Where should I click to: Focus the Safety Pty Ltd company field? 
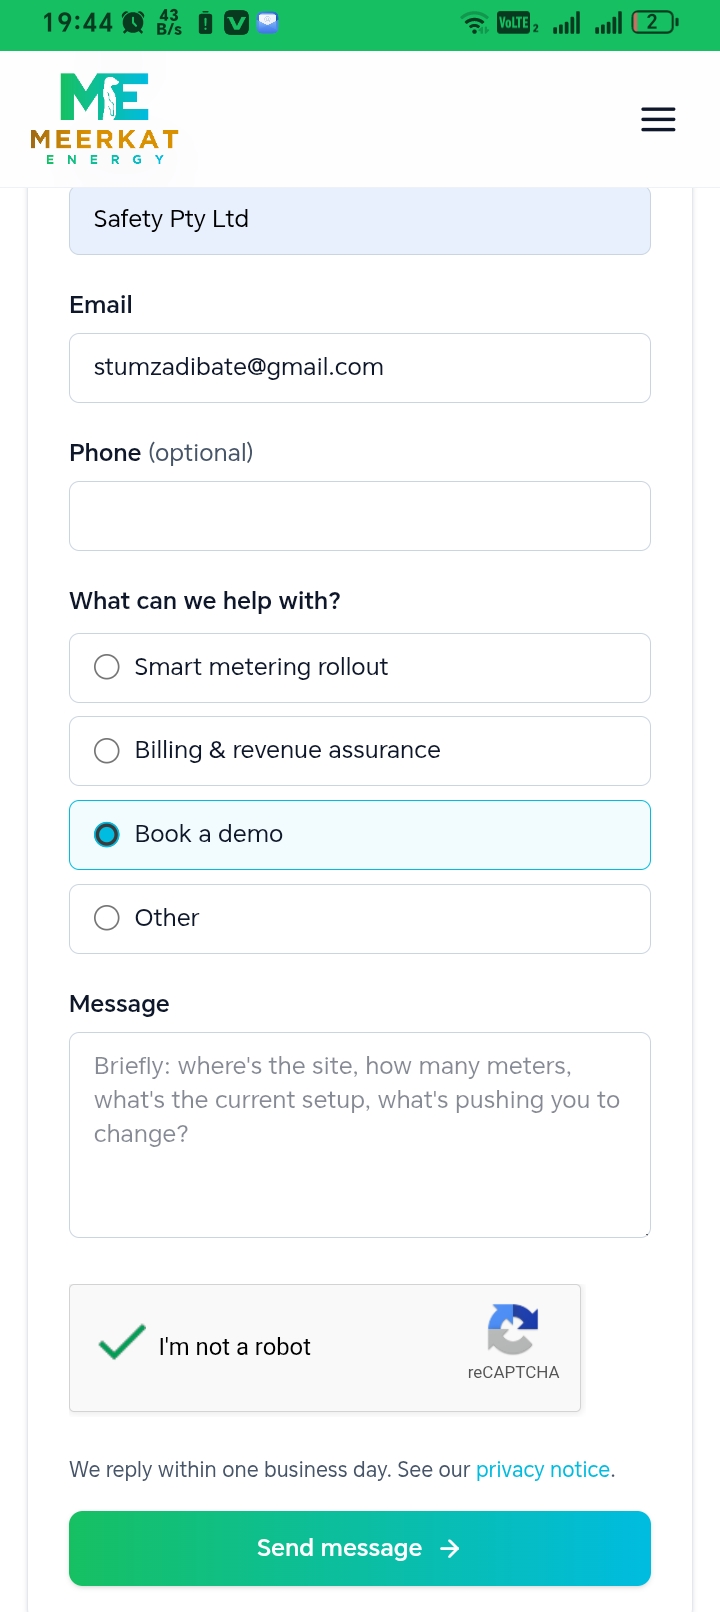[x=360, y=220]
